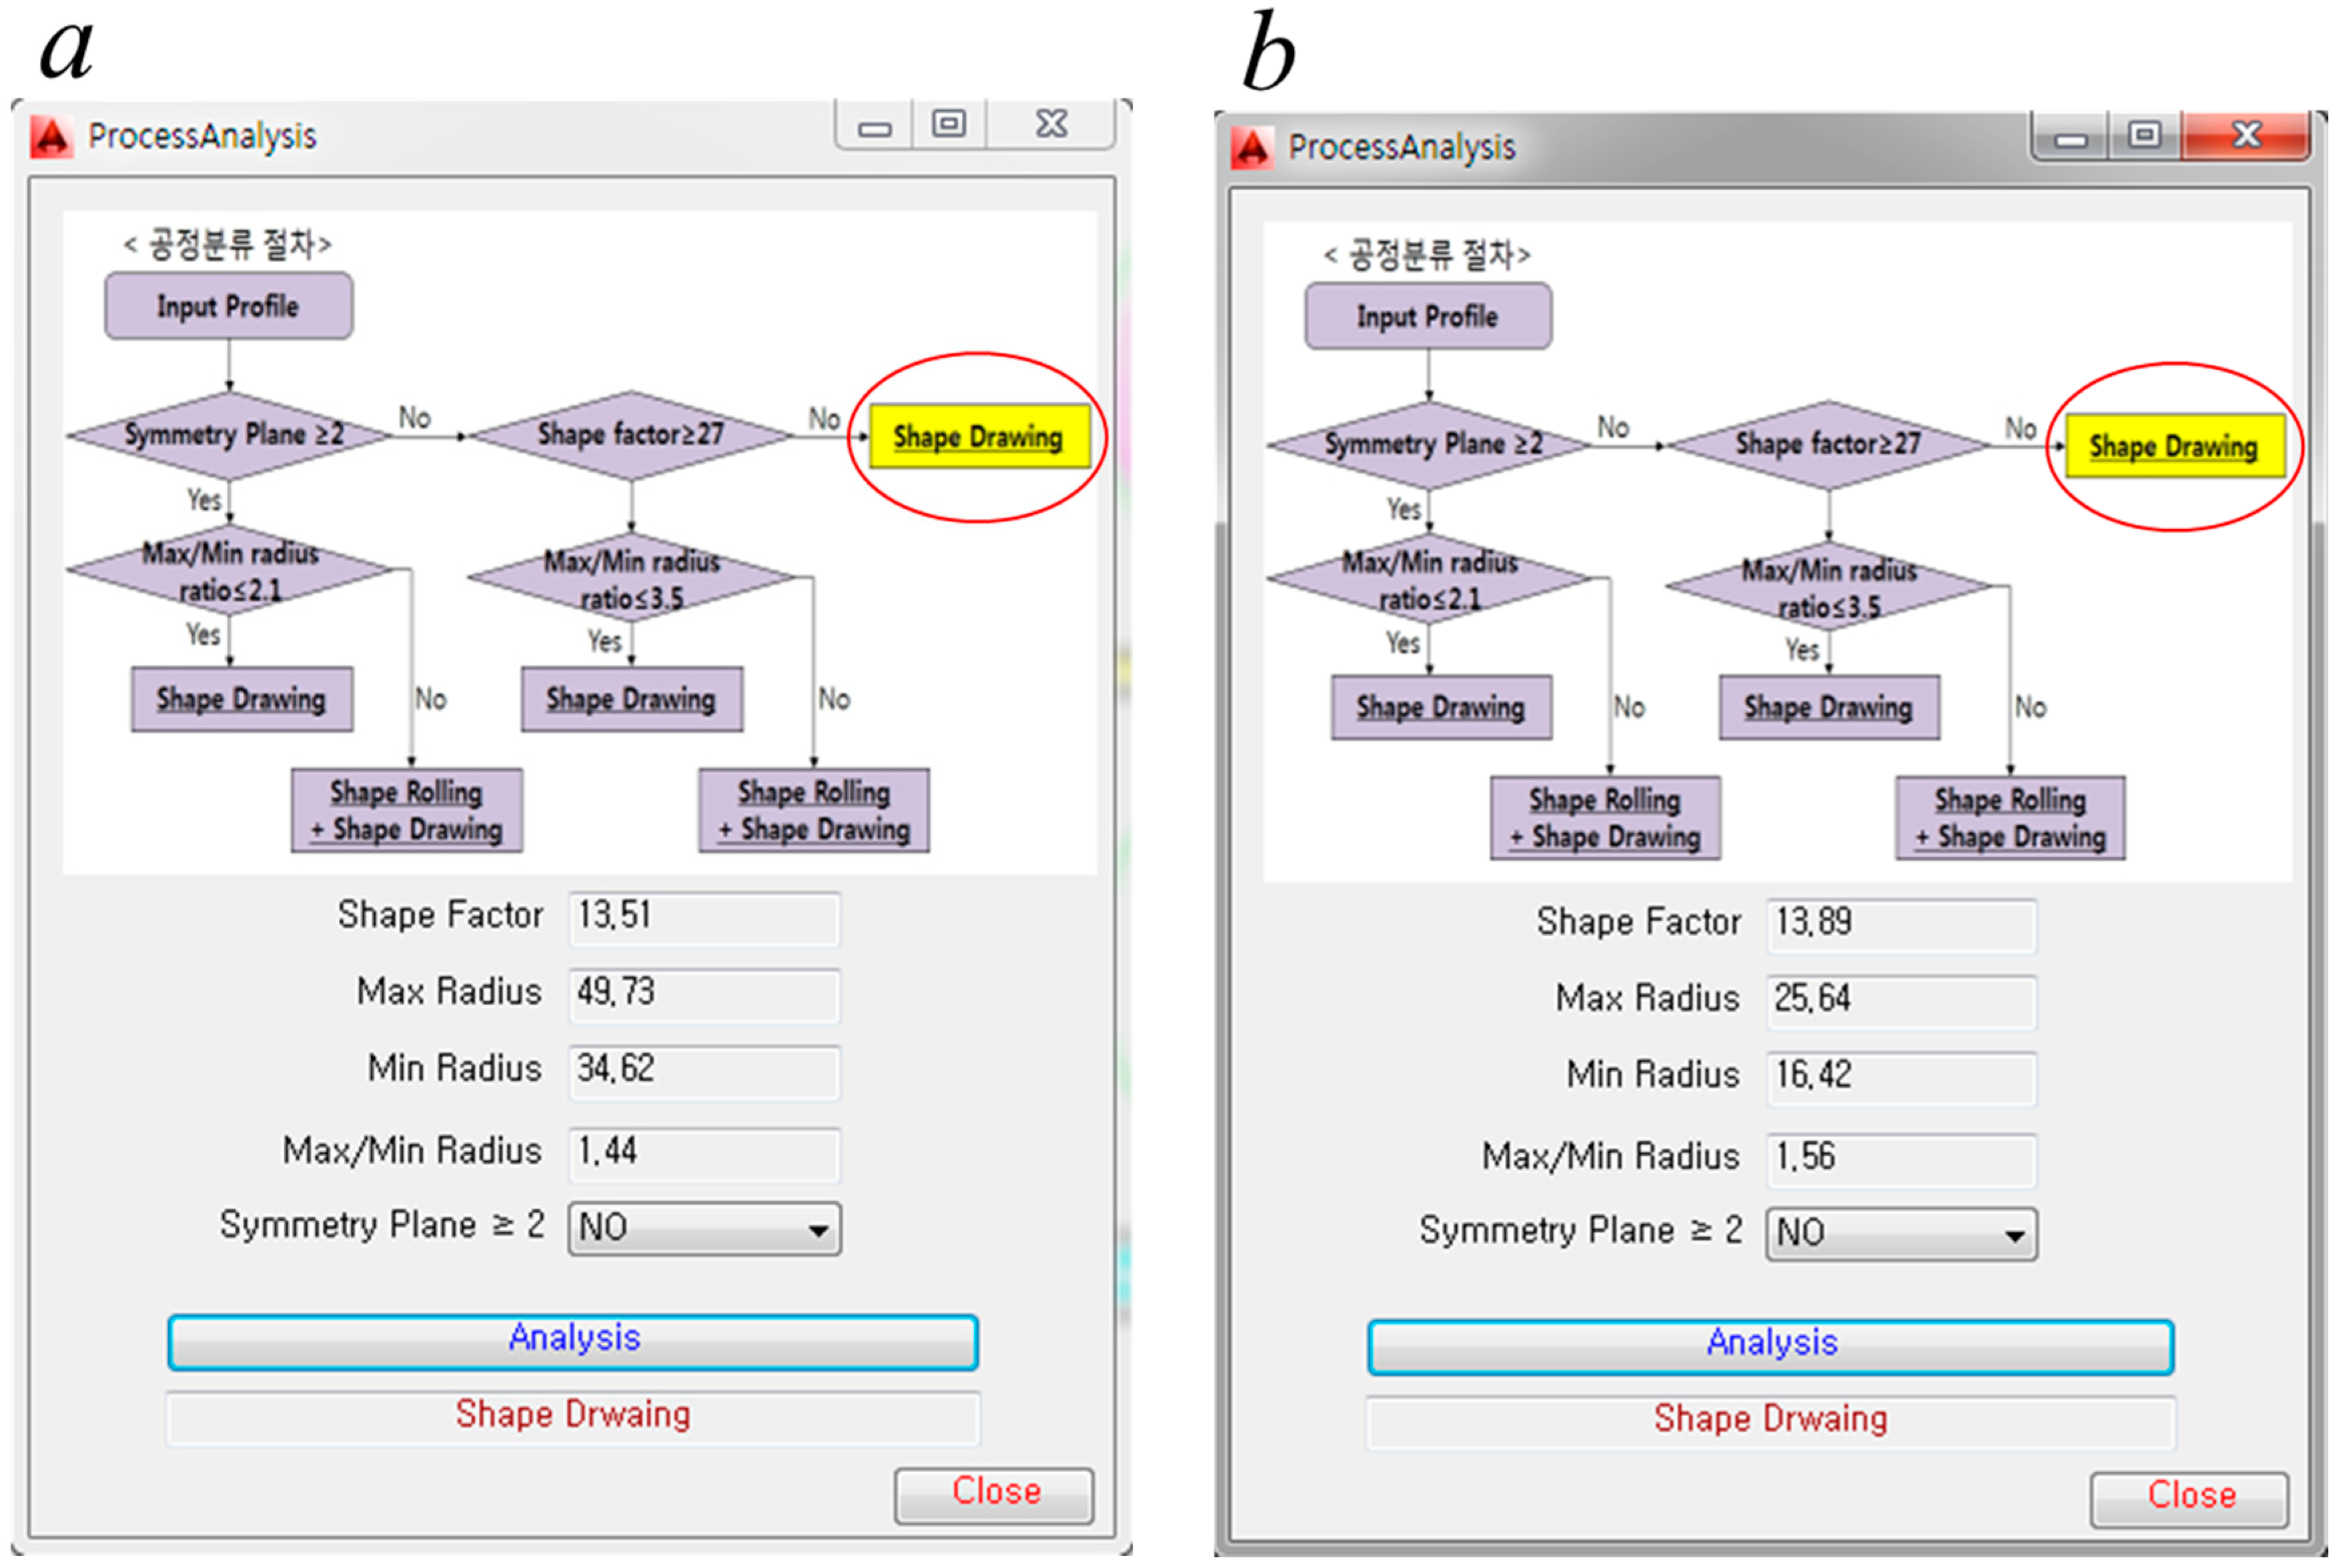Minimize the right ProcessAnalysis window

(2070, 138)
